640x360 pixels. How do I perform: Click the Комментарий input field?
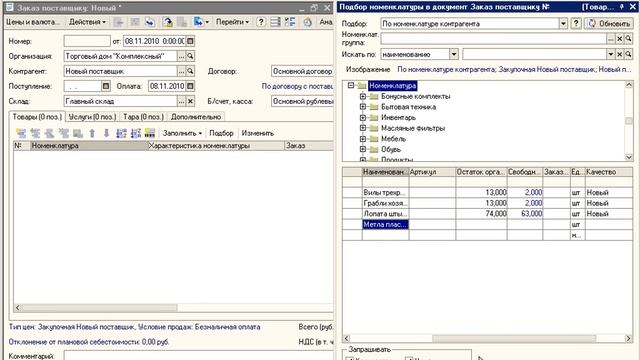coord(198,356)
